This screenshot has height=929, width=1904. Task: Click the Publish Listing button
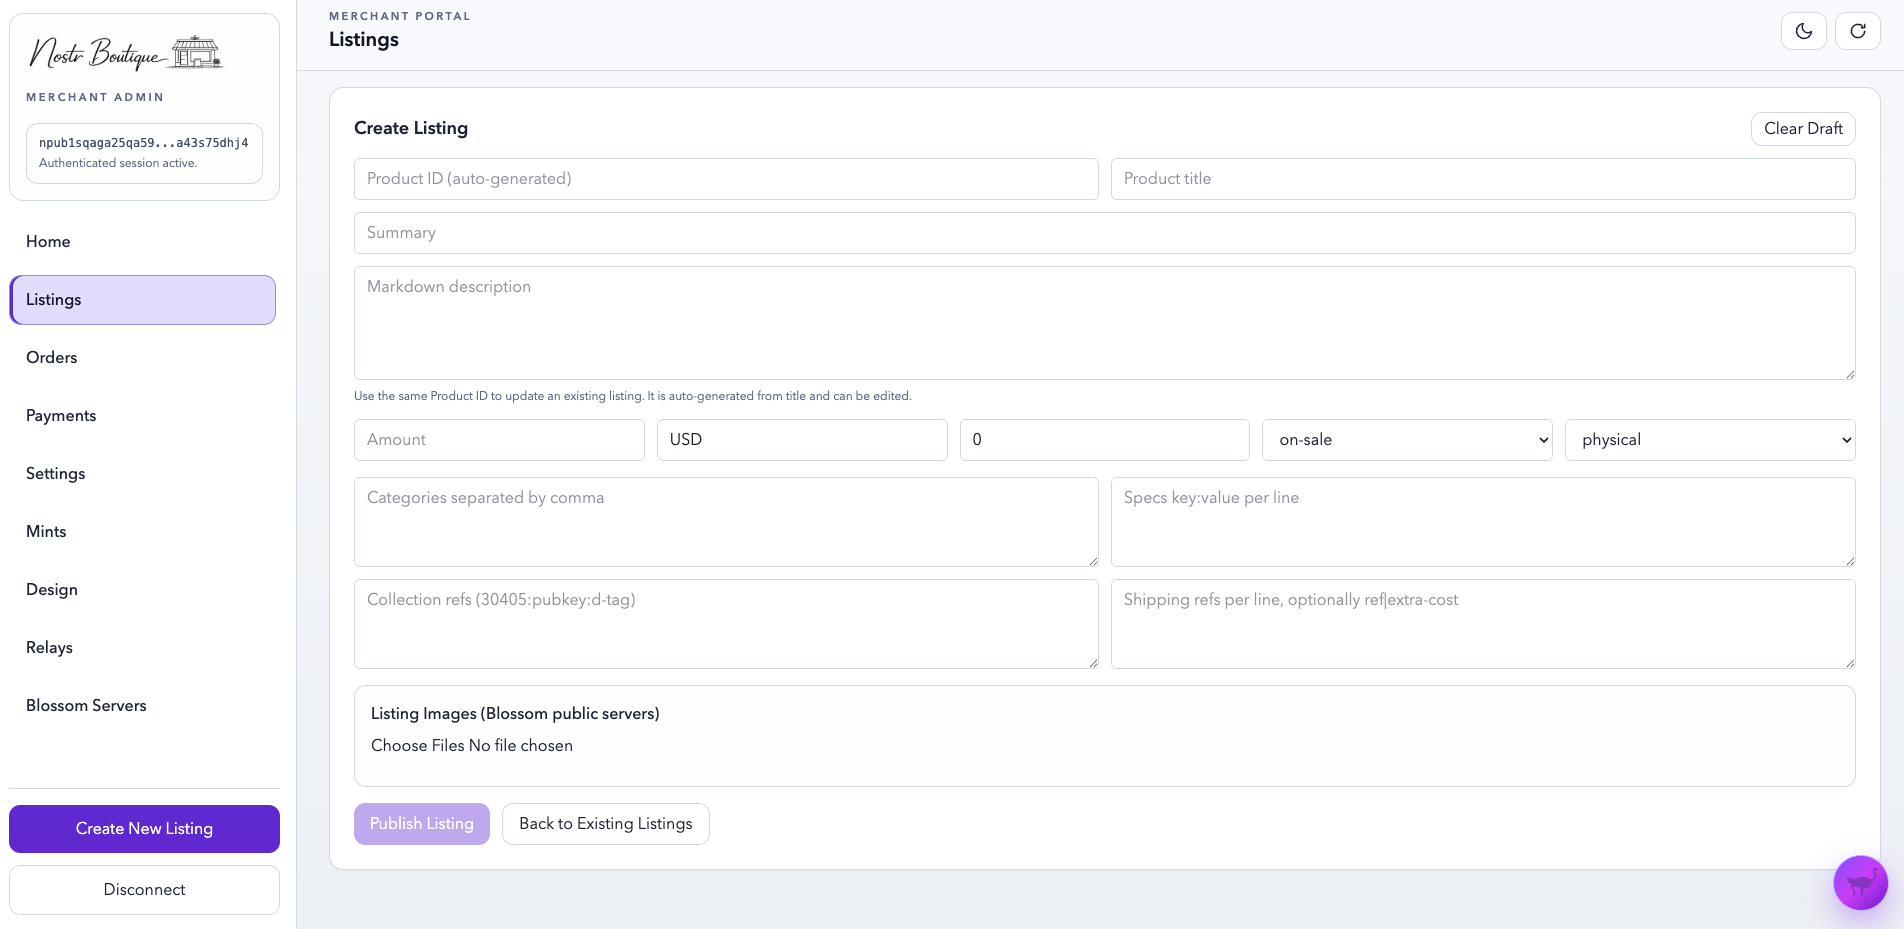(x=422, y=824)
